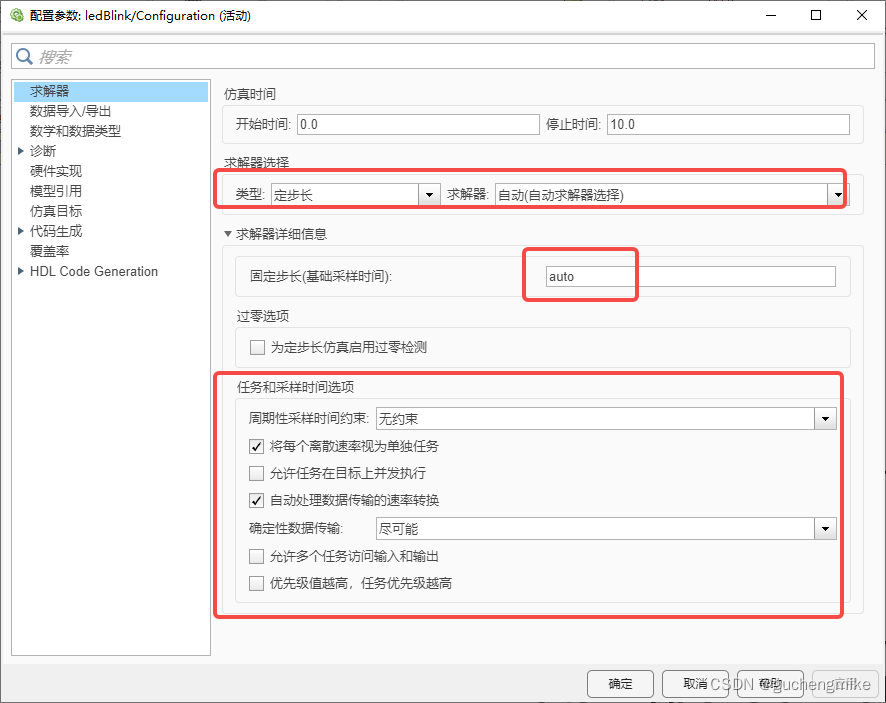Collapse the 求解器详细信息 section
The width and height of the screenshot is (886, 703).
click(227, 234)
